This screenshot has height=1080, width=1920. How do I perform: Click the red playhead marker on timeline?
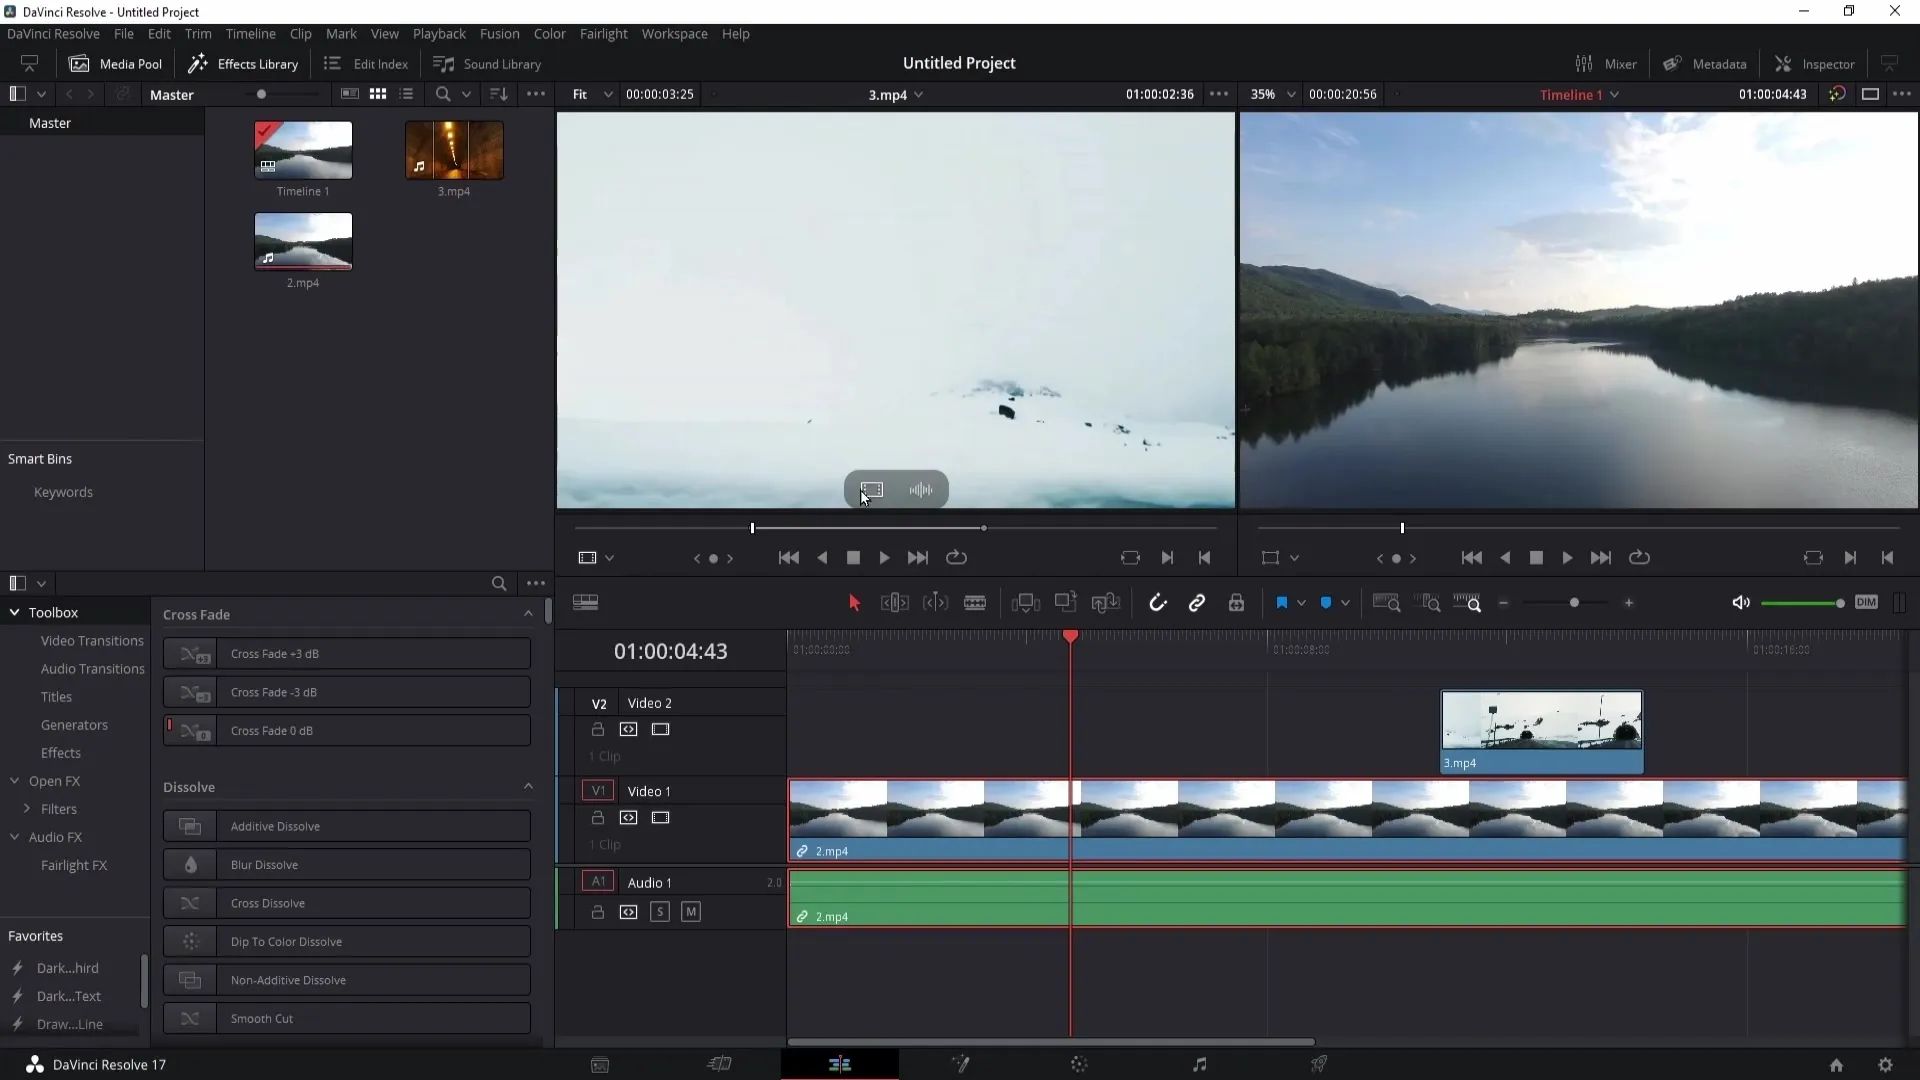[1071, 638]
